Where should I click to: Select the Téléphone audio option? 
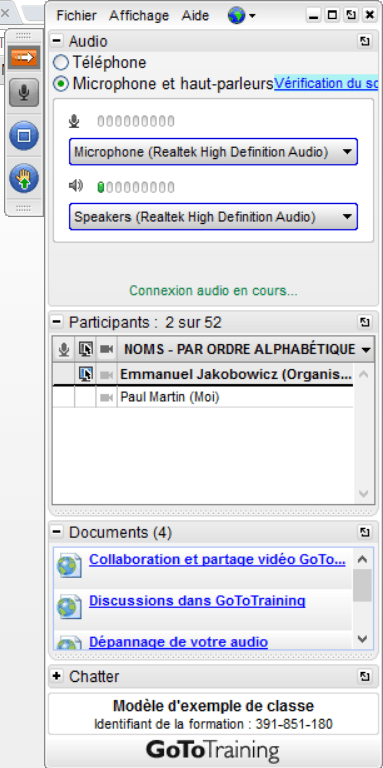pyautogui.click(x=61, y=63)
